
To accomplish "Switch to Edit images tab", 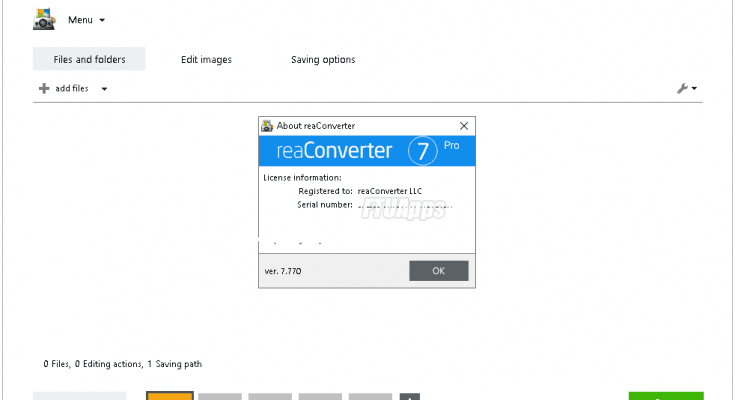I will pyautogui.click(x=206, y=60).
